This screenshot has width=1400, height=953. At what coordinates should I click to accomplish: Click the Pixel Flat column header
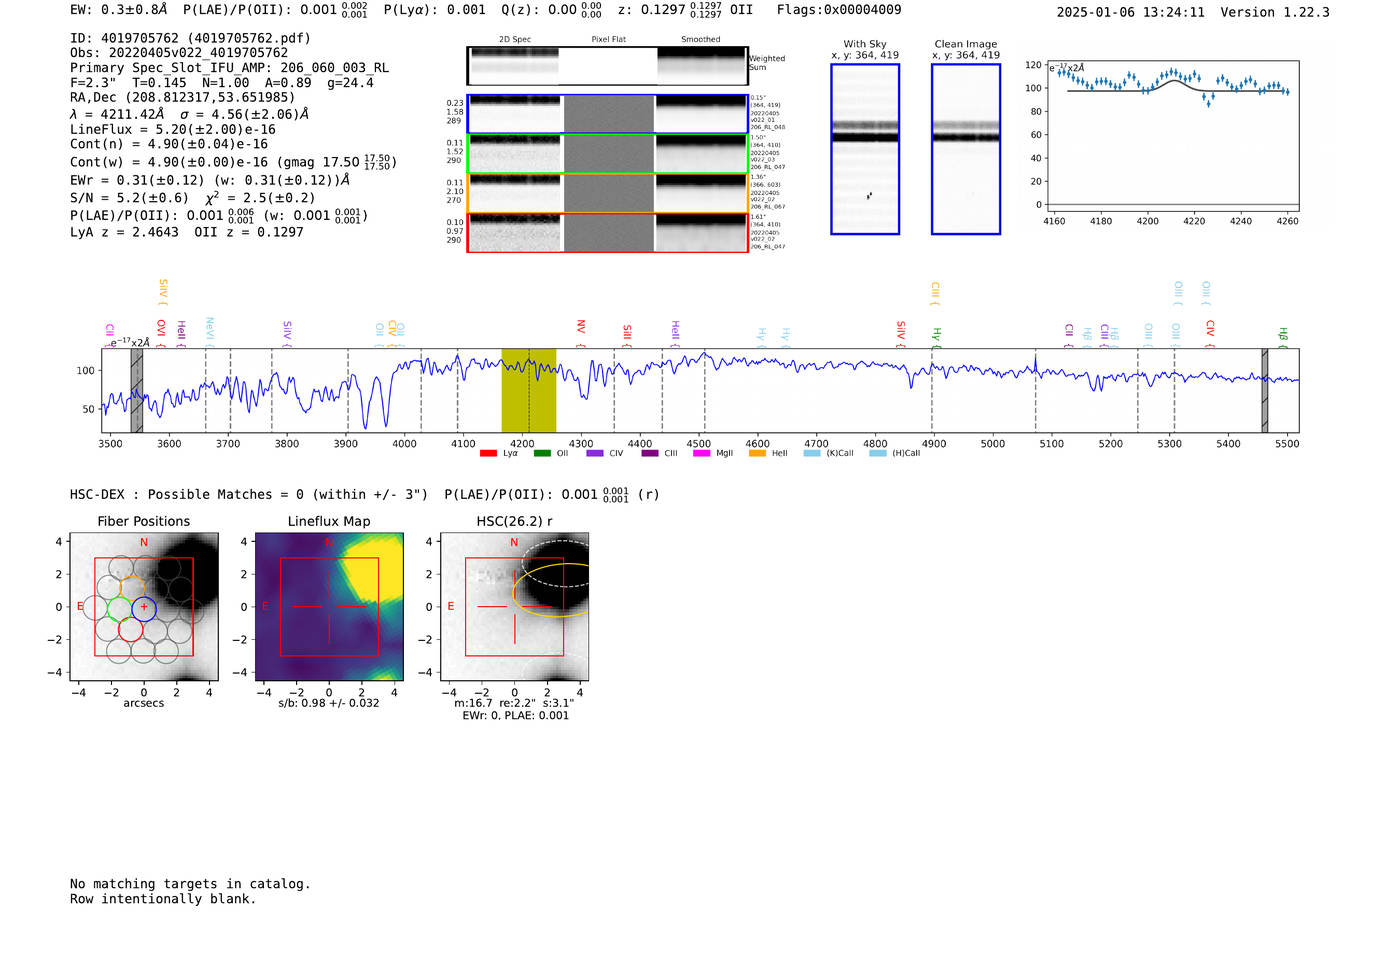[608, 40]
